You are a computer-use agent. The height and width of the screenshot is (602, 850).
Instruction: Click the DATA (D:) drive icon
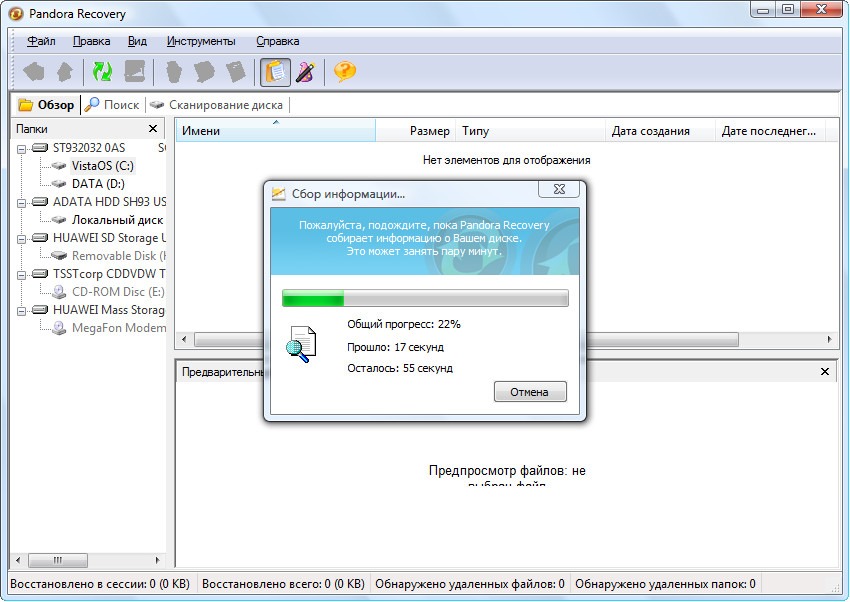(x=59, y=184)
